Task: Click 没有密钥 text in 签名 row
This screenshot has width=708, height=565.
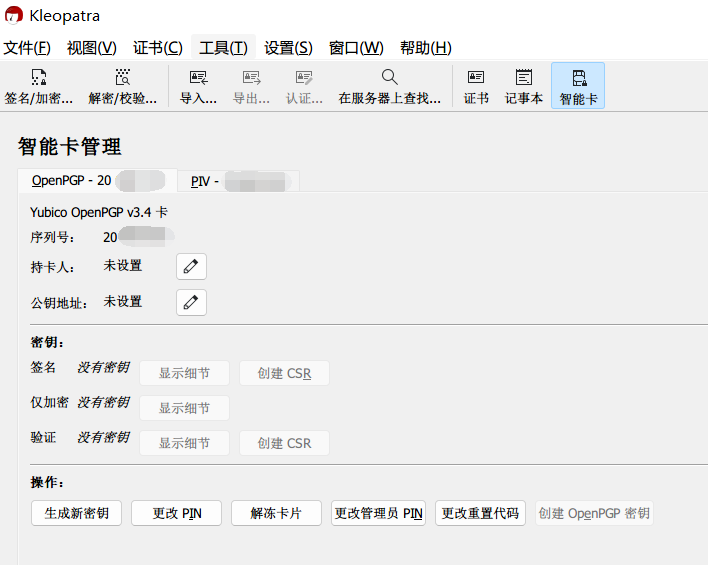Action: click(x=103, y=367)
